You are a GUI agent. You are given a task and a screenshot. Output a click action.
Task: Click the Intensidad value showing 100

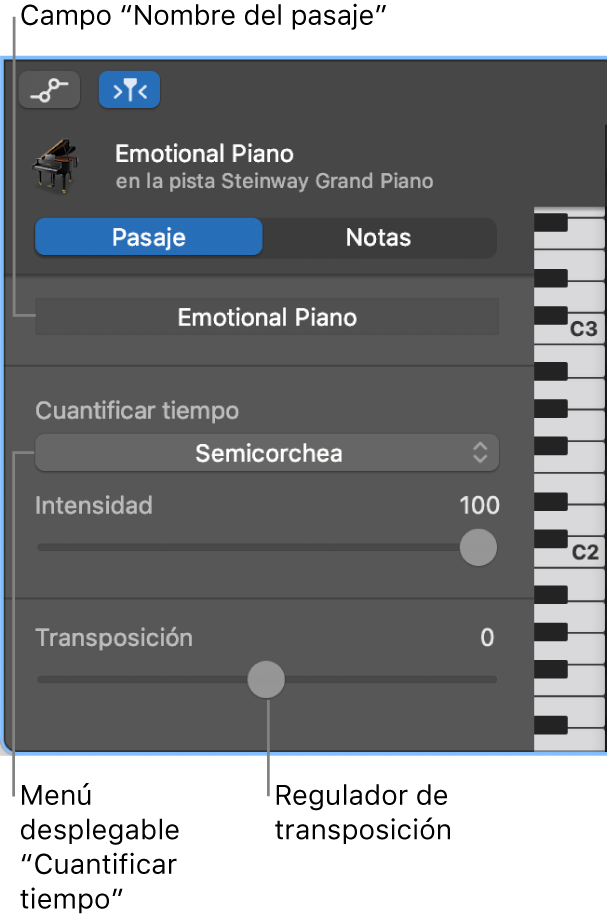click(x=479, y=506)
